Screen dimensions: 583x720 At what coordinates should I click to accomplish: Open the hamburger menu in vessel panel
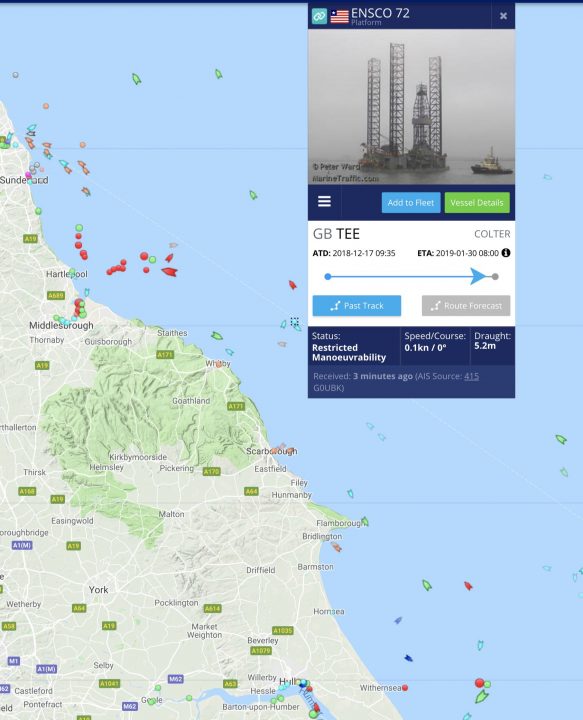tap(324, 202)
